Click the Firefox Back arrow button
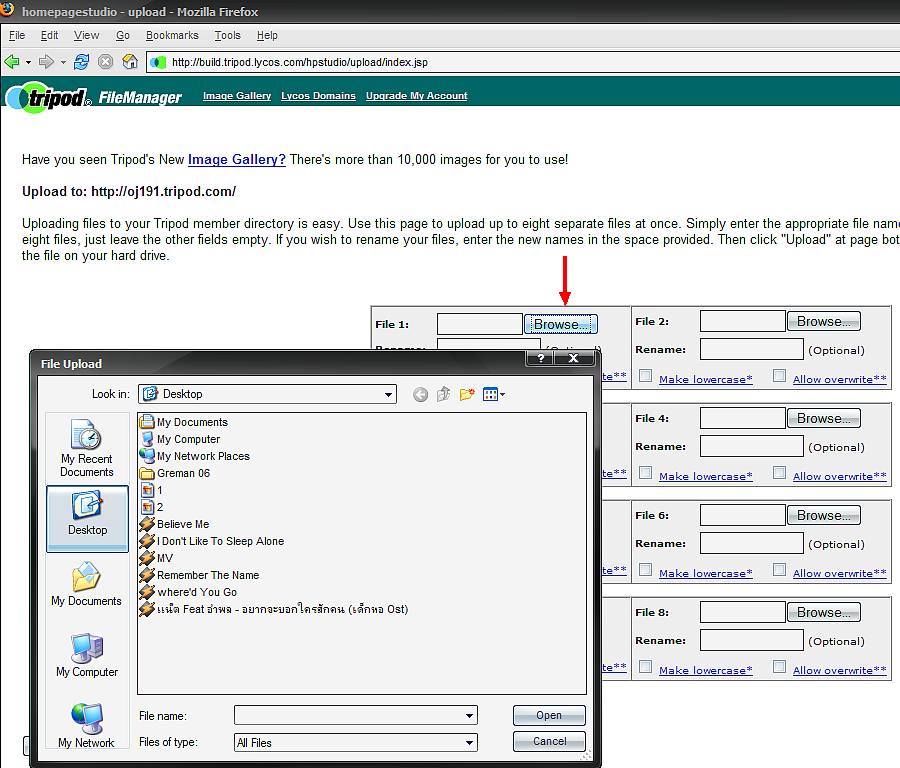 click(11, 61)
